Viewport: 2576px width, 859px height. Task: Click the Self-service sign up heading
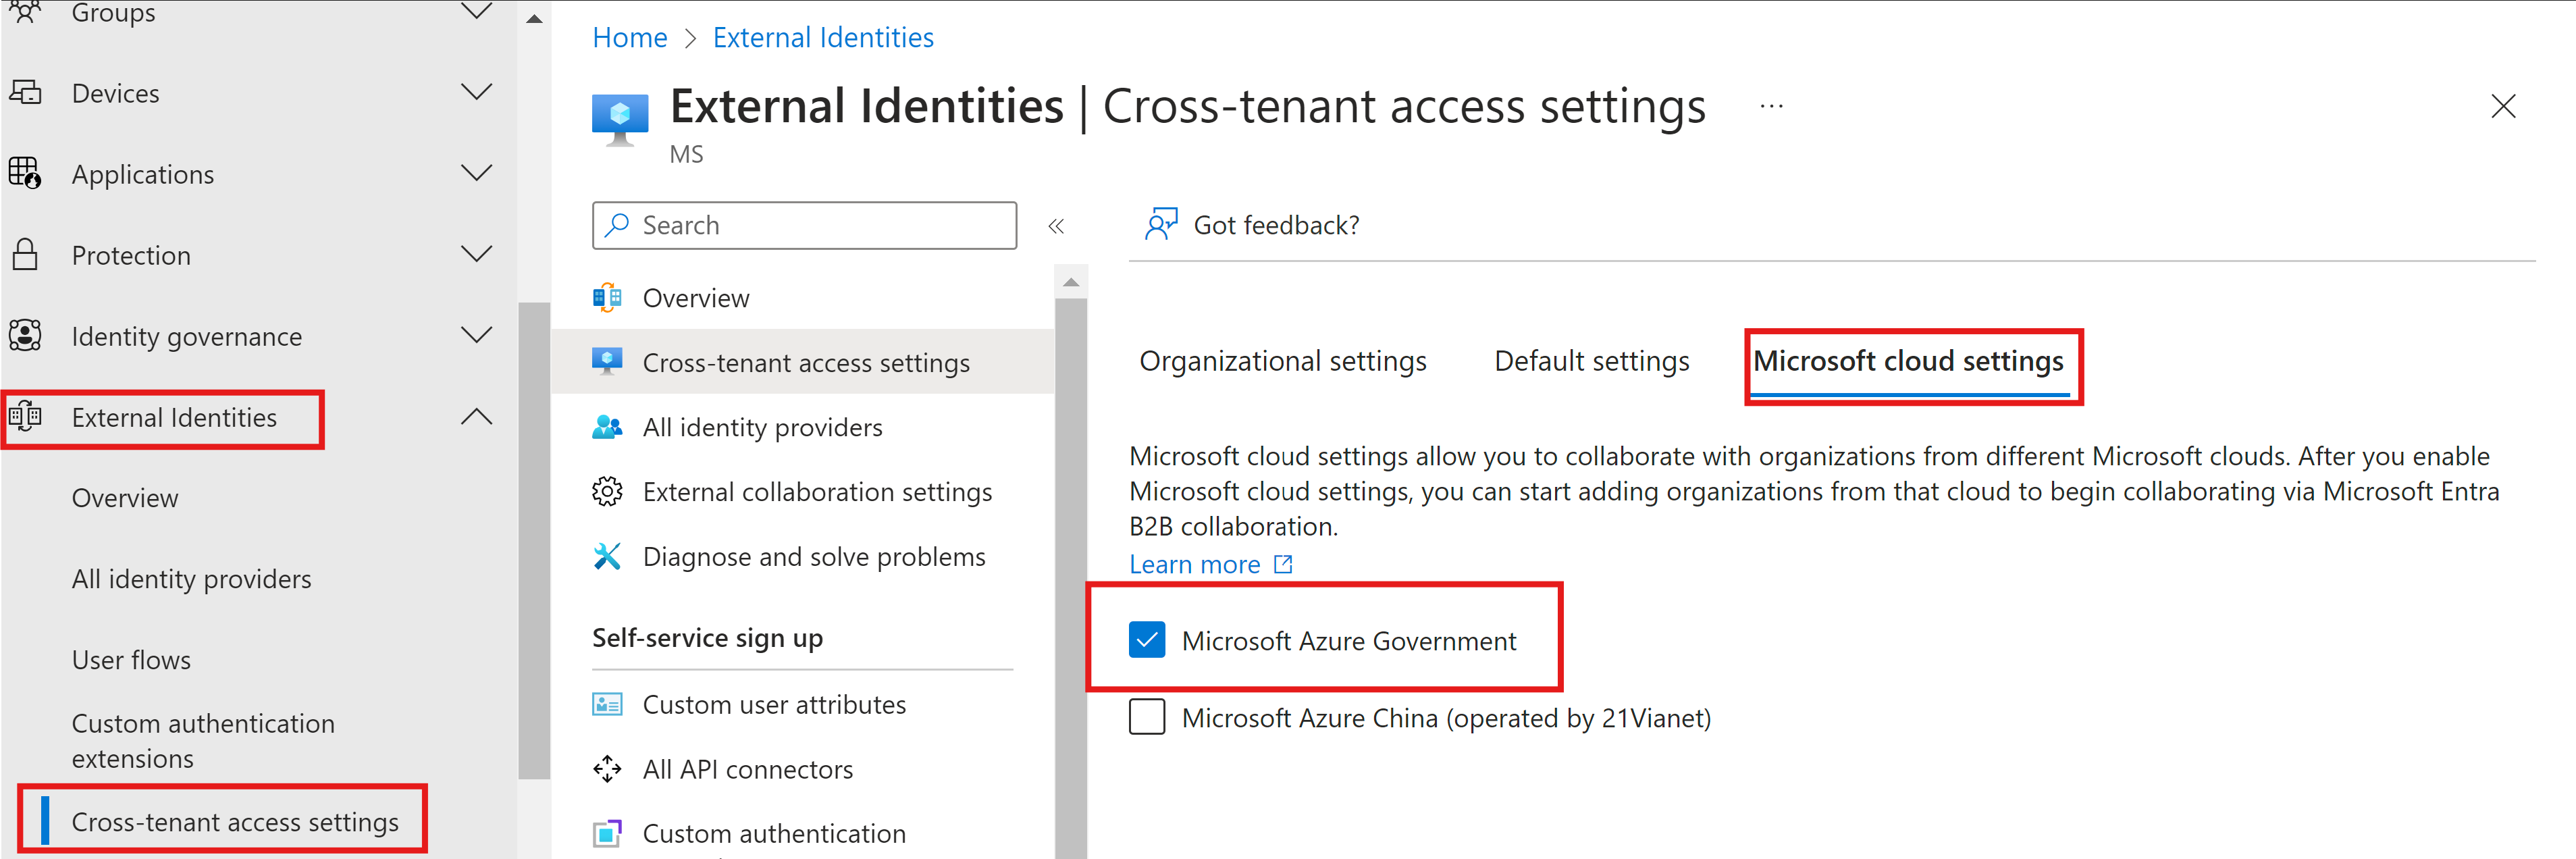coord(707,638)
